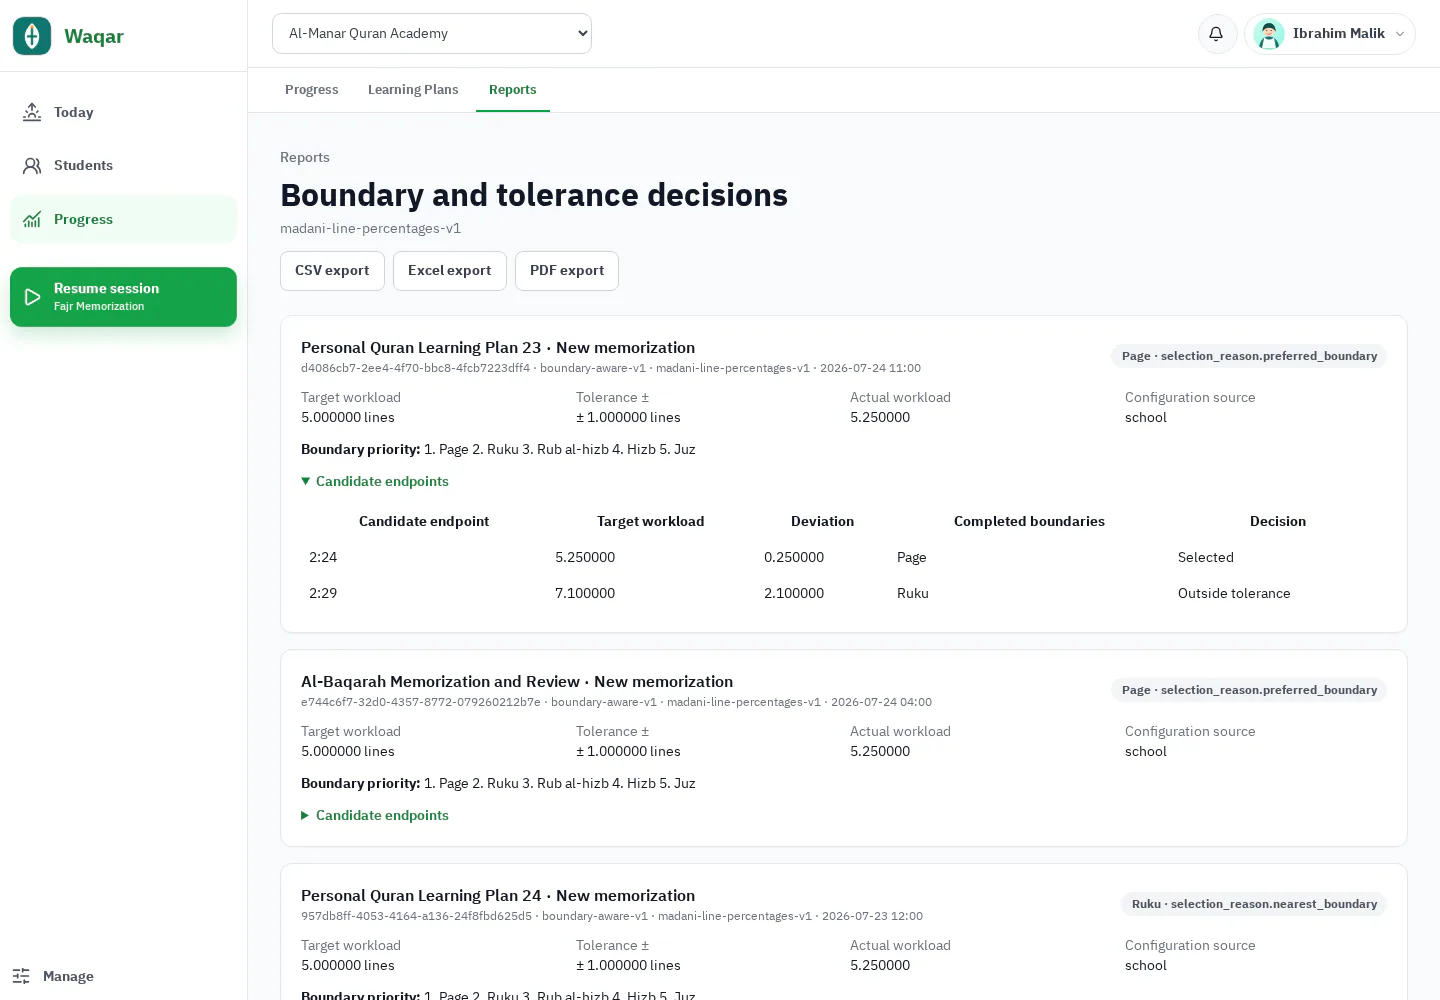Click the Personal Quran Learning Plan 23 title
The width and height of the screenshot is (1440, 1000).
(x=498, y=347)
